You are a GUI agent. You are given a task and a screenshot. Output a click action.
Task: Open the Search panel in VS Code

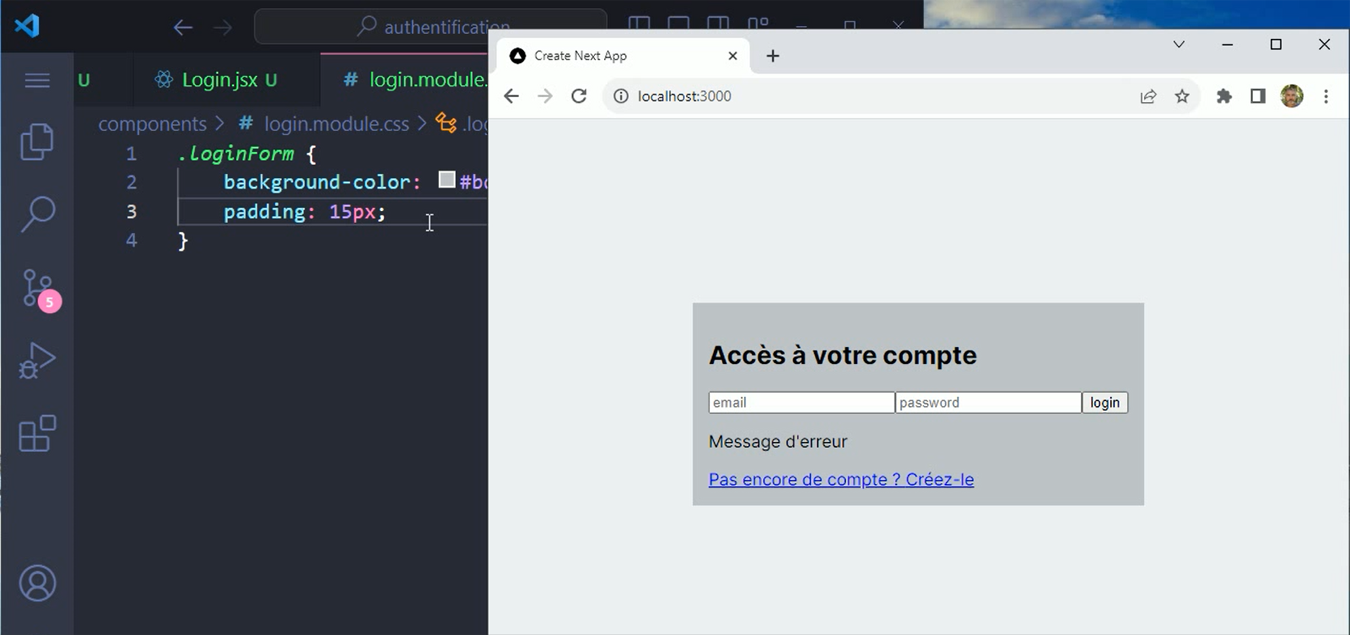tap(37, 213)
